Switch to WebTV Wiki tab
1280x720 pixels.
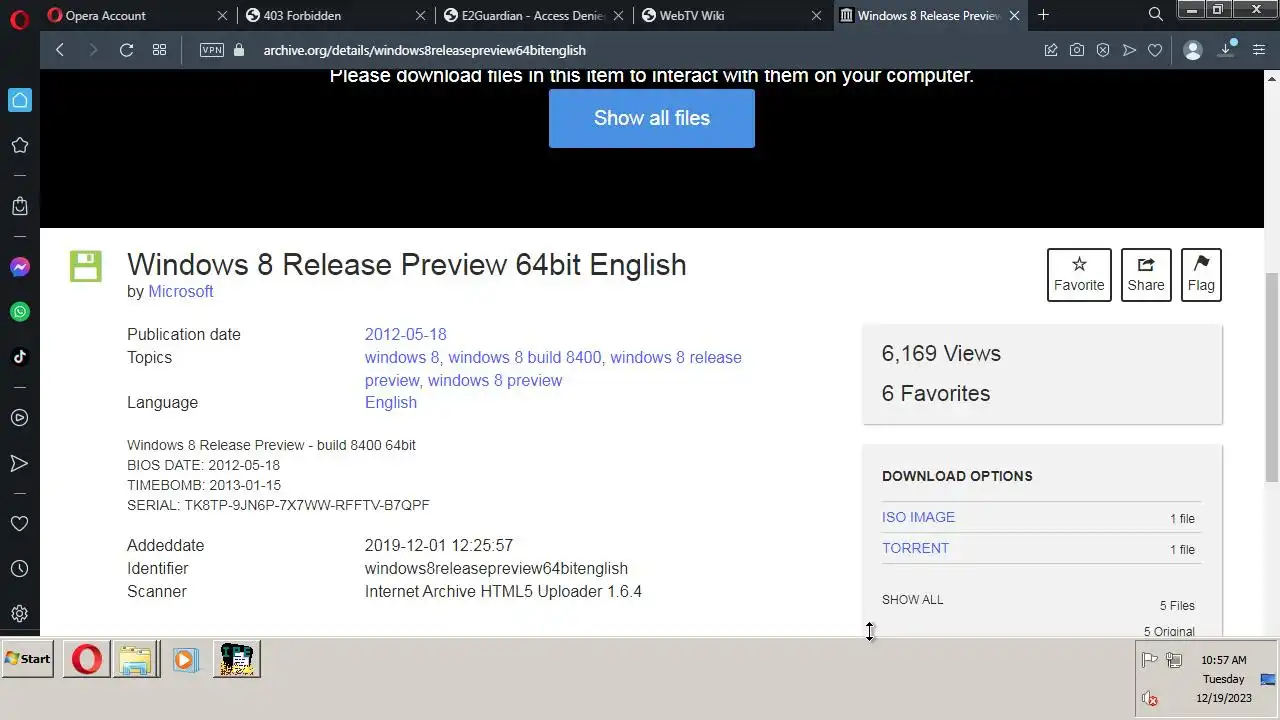click(x=732, y=15)
